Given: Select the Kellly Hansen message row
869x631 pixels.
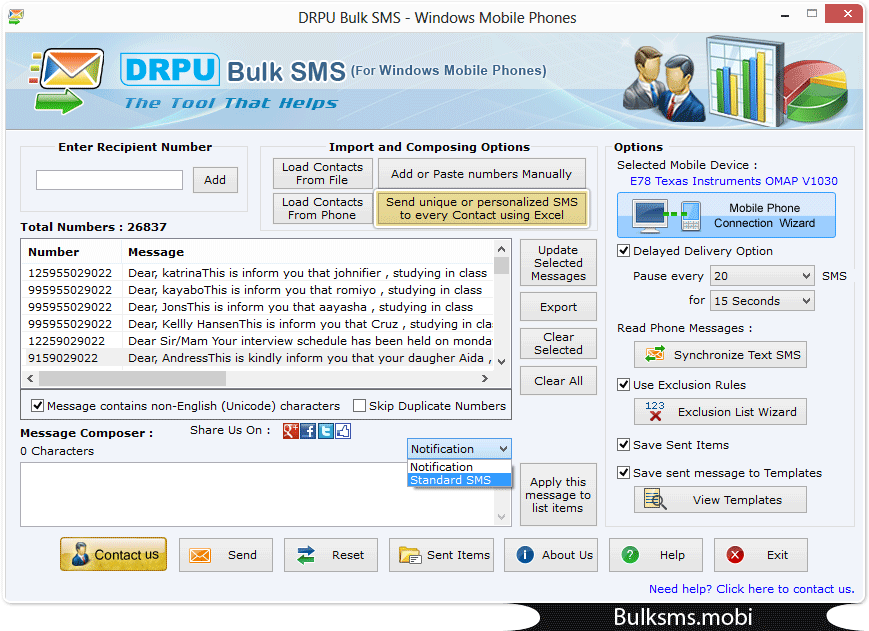Looking at the screenshot, I should (x=259, y=324).
